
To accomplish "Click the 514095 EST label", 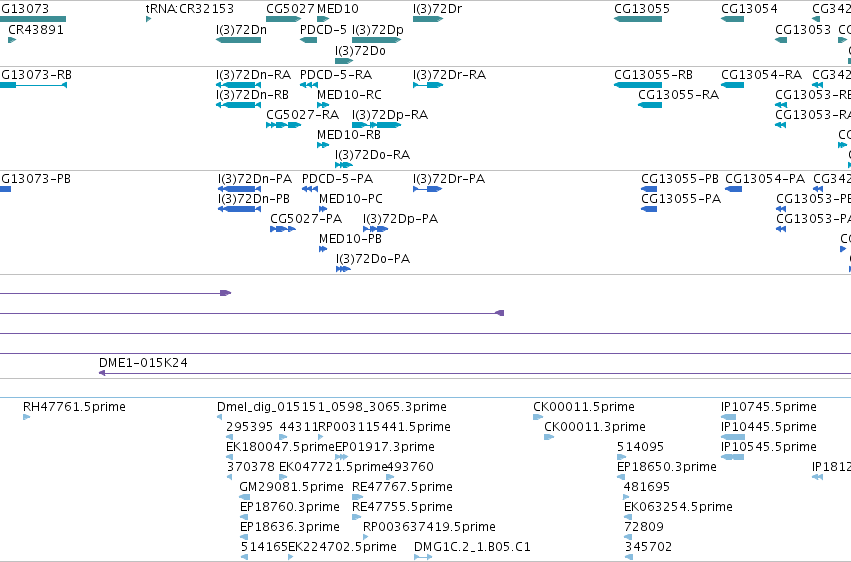I will click(640, 447).
